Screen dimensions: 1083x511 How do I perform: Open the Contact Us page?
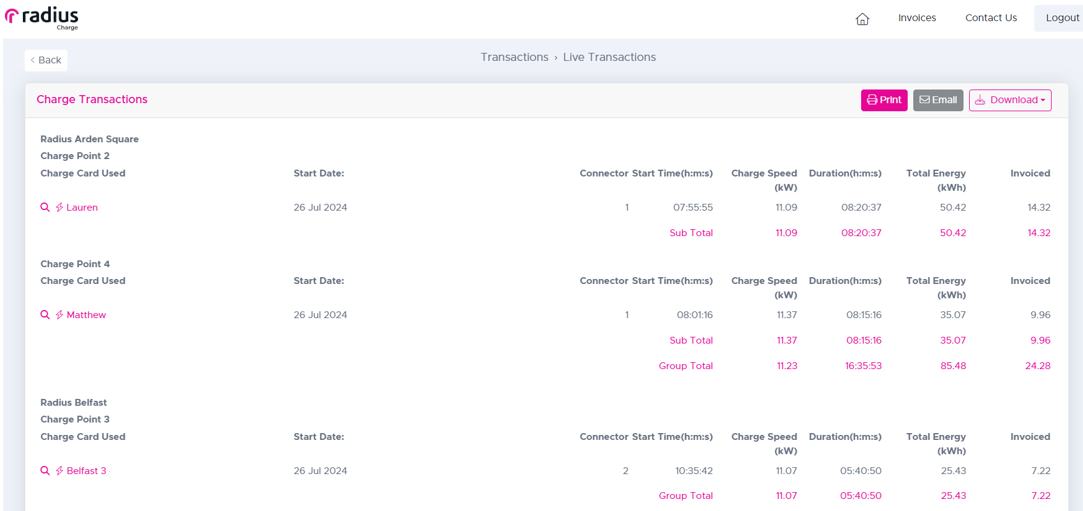click(x=990, y=18)
